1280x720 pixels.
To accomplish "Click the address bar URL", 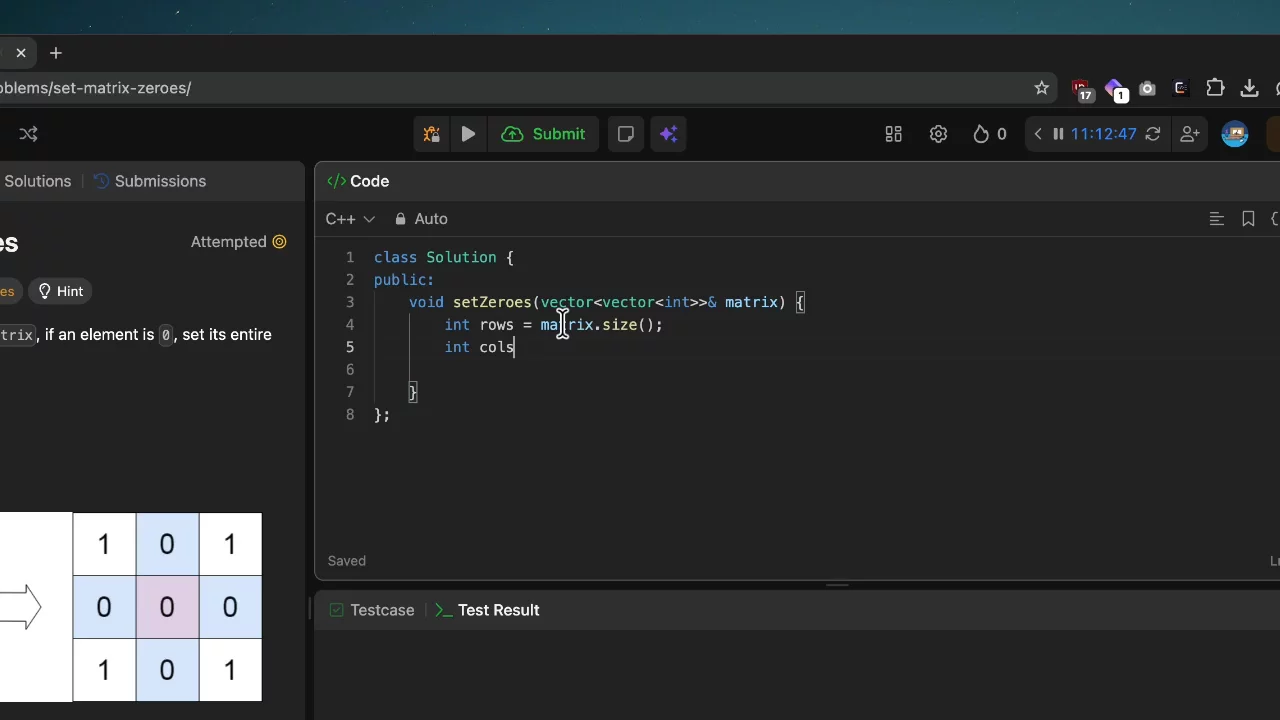I will coord(95,88).
